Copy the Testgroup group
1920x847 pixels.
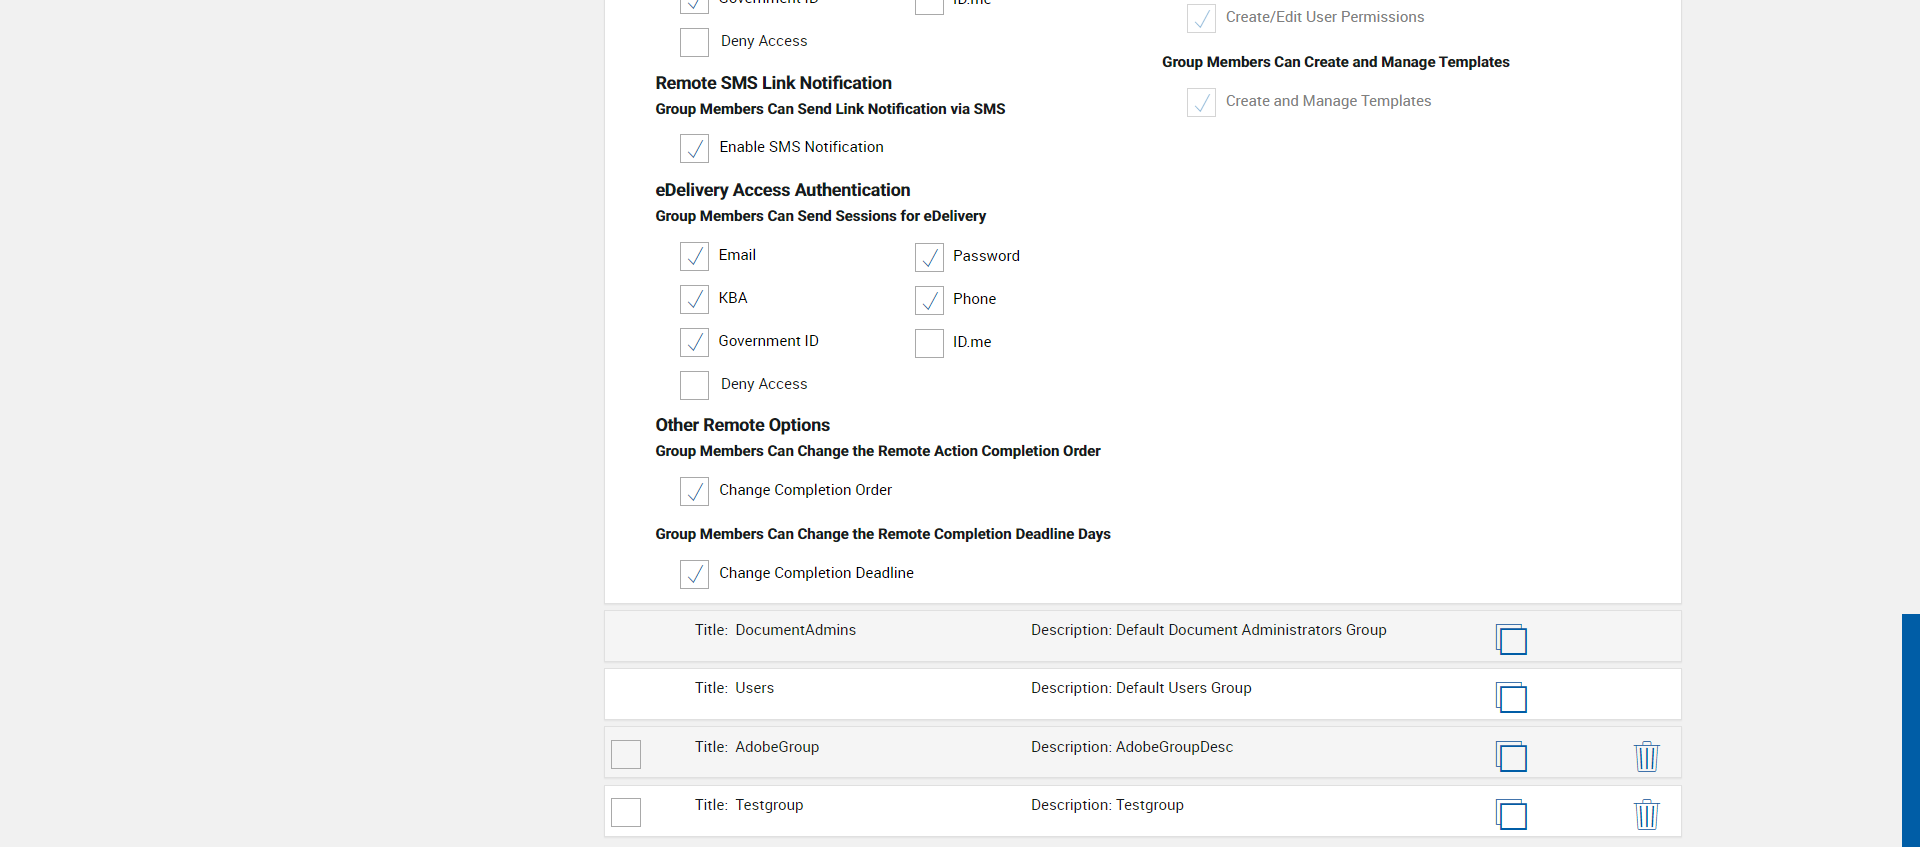pyautogui.click(x=1511, y=814)
